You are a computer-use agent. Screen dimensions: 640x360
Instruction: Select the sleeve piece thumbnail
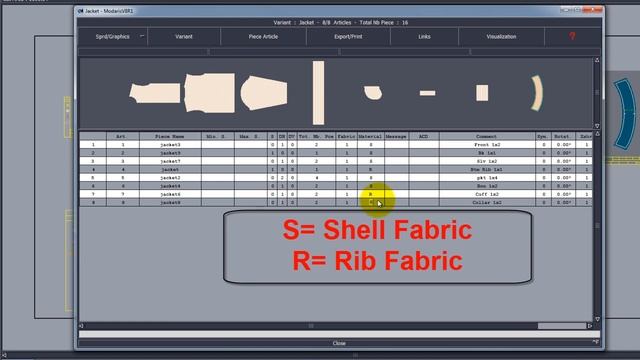tap(264, 93)
